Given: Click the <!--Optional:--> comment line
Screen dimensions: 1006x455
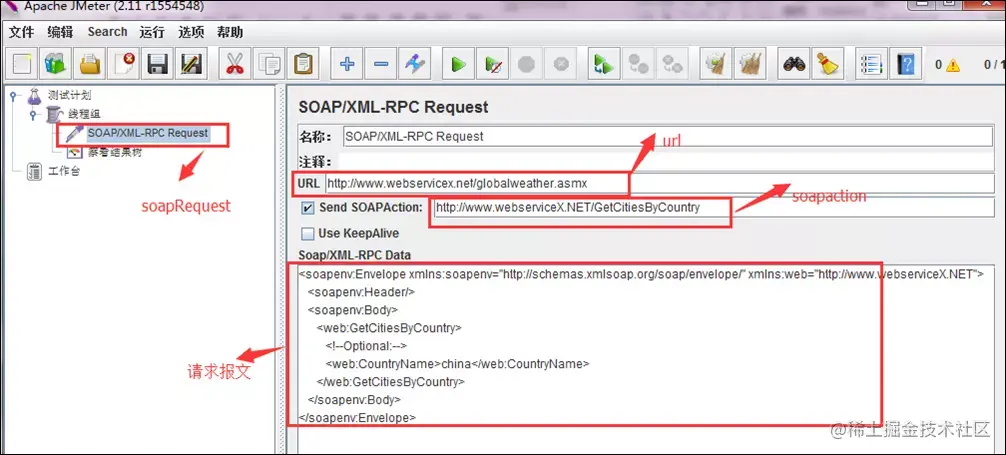Looking at the screenshot, I should [366, 346].
